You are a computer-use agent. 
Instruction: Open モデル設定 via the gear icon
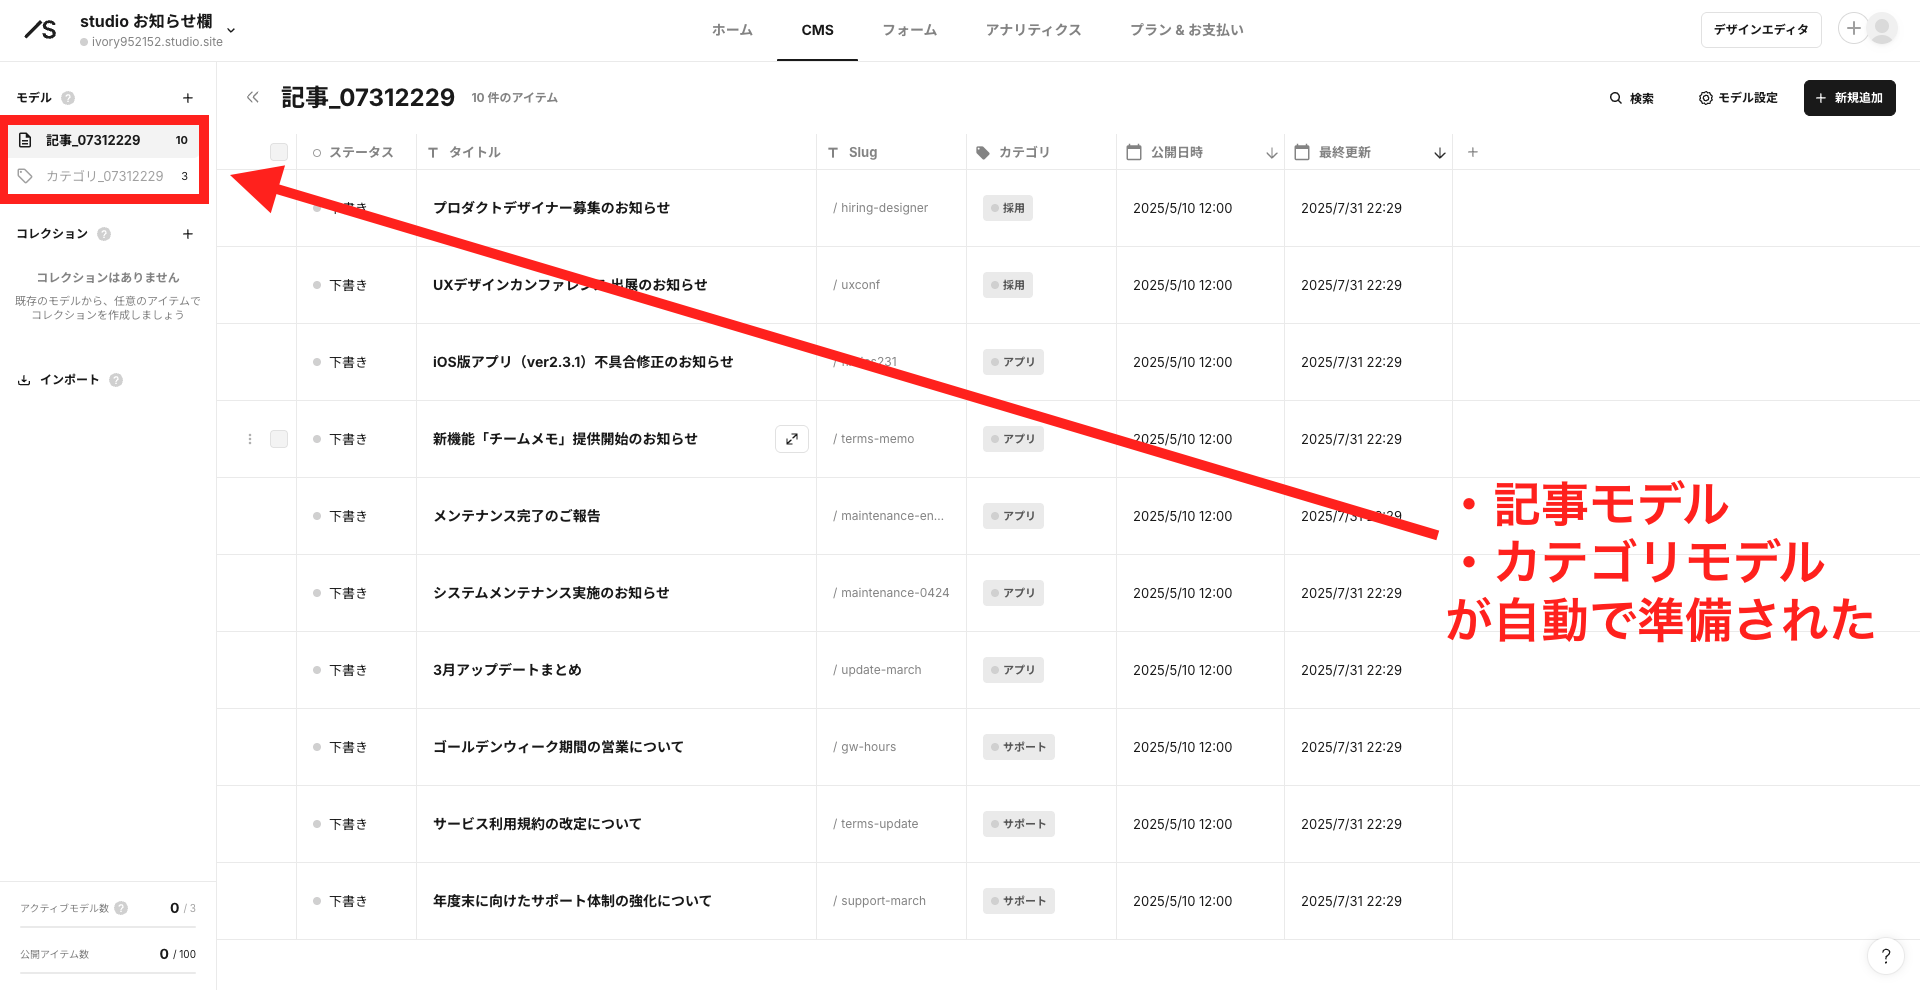click(x=1705, y=98)
